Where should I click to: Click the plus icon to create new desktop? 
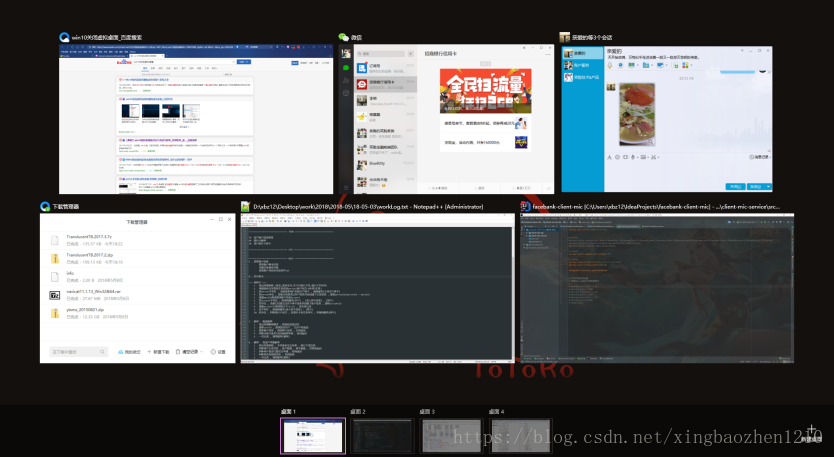[811, 430]
